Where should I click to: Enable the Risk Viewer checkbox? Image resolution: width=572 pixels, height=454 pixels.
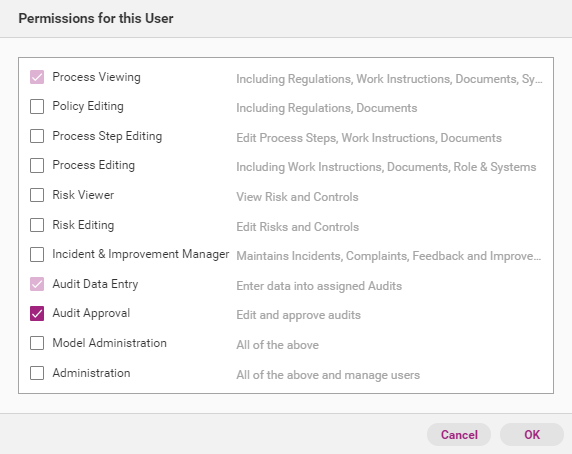click(37, 195)
